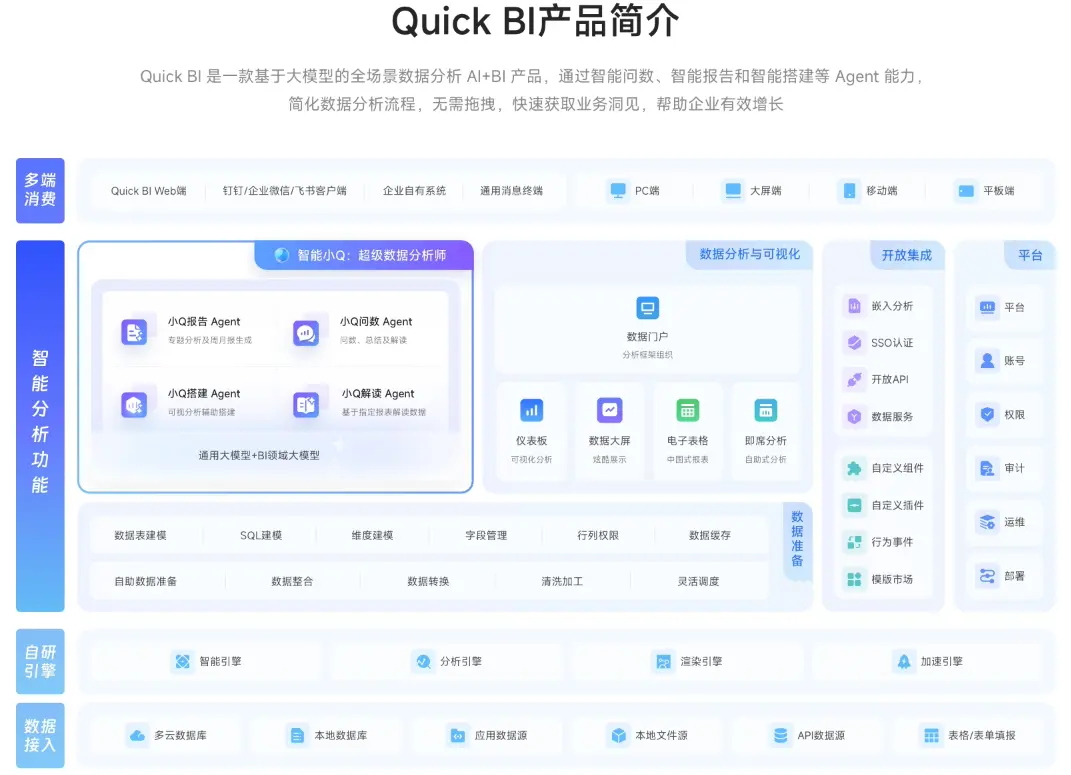The height and width of the screenshot is (775, 1071).
Task: Click the 渲染引擎 icon
Action: point(663,662)
